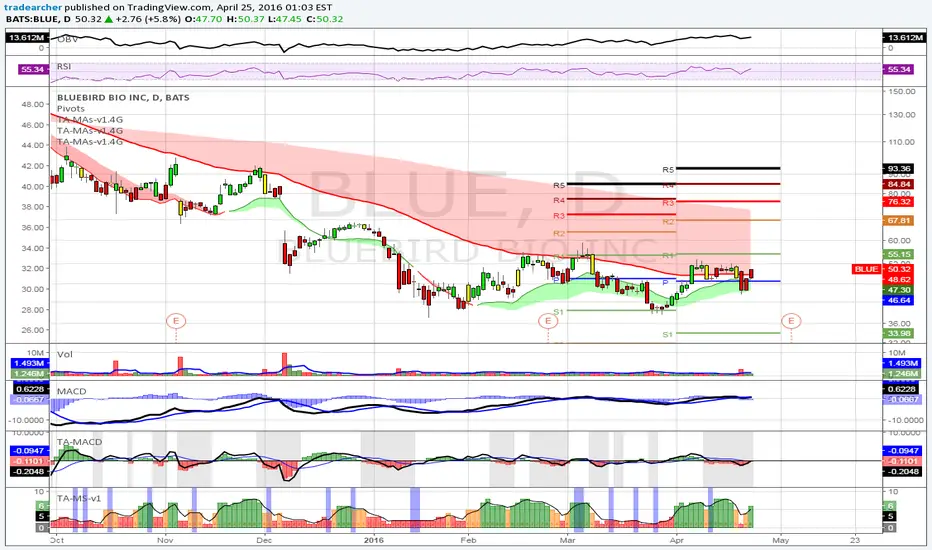Screen dimensions: 932x550
Task: Select the RSI indicator label
Action: [x=64, y=67]
